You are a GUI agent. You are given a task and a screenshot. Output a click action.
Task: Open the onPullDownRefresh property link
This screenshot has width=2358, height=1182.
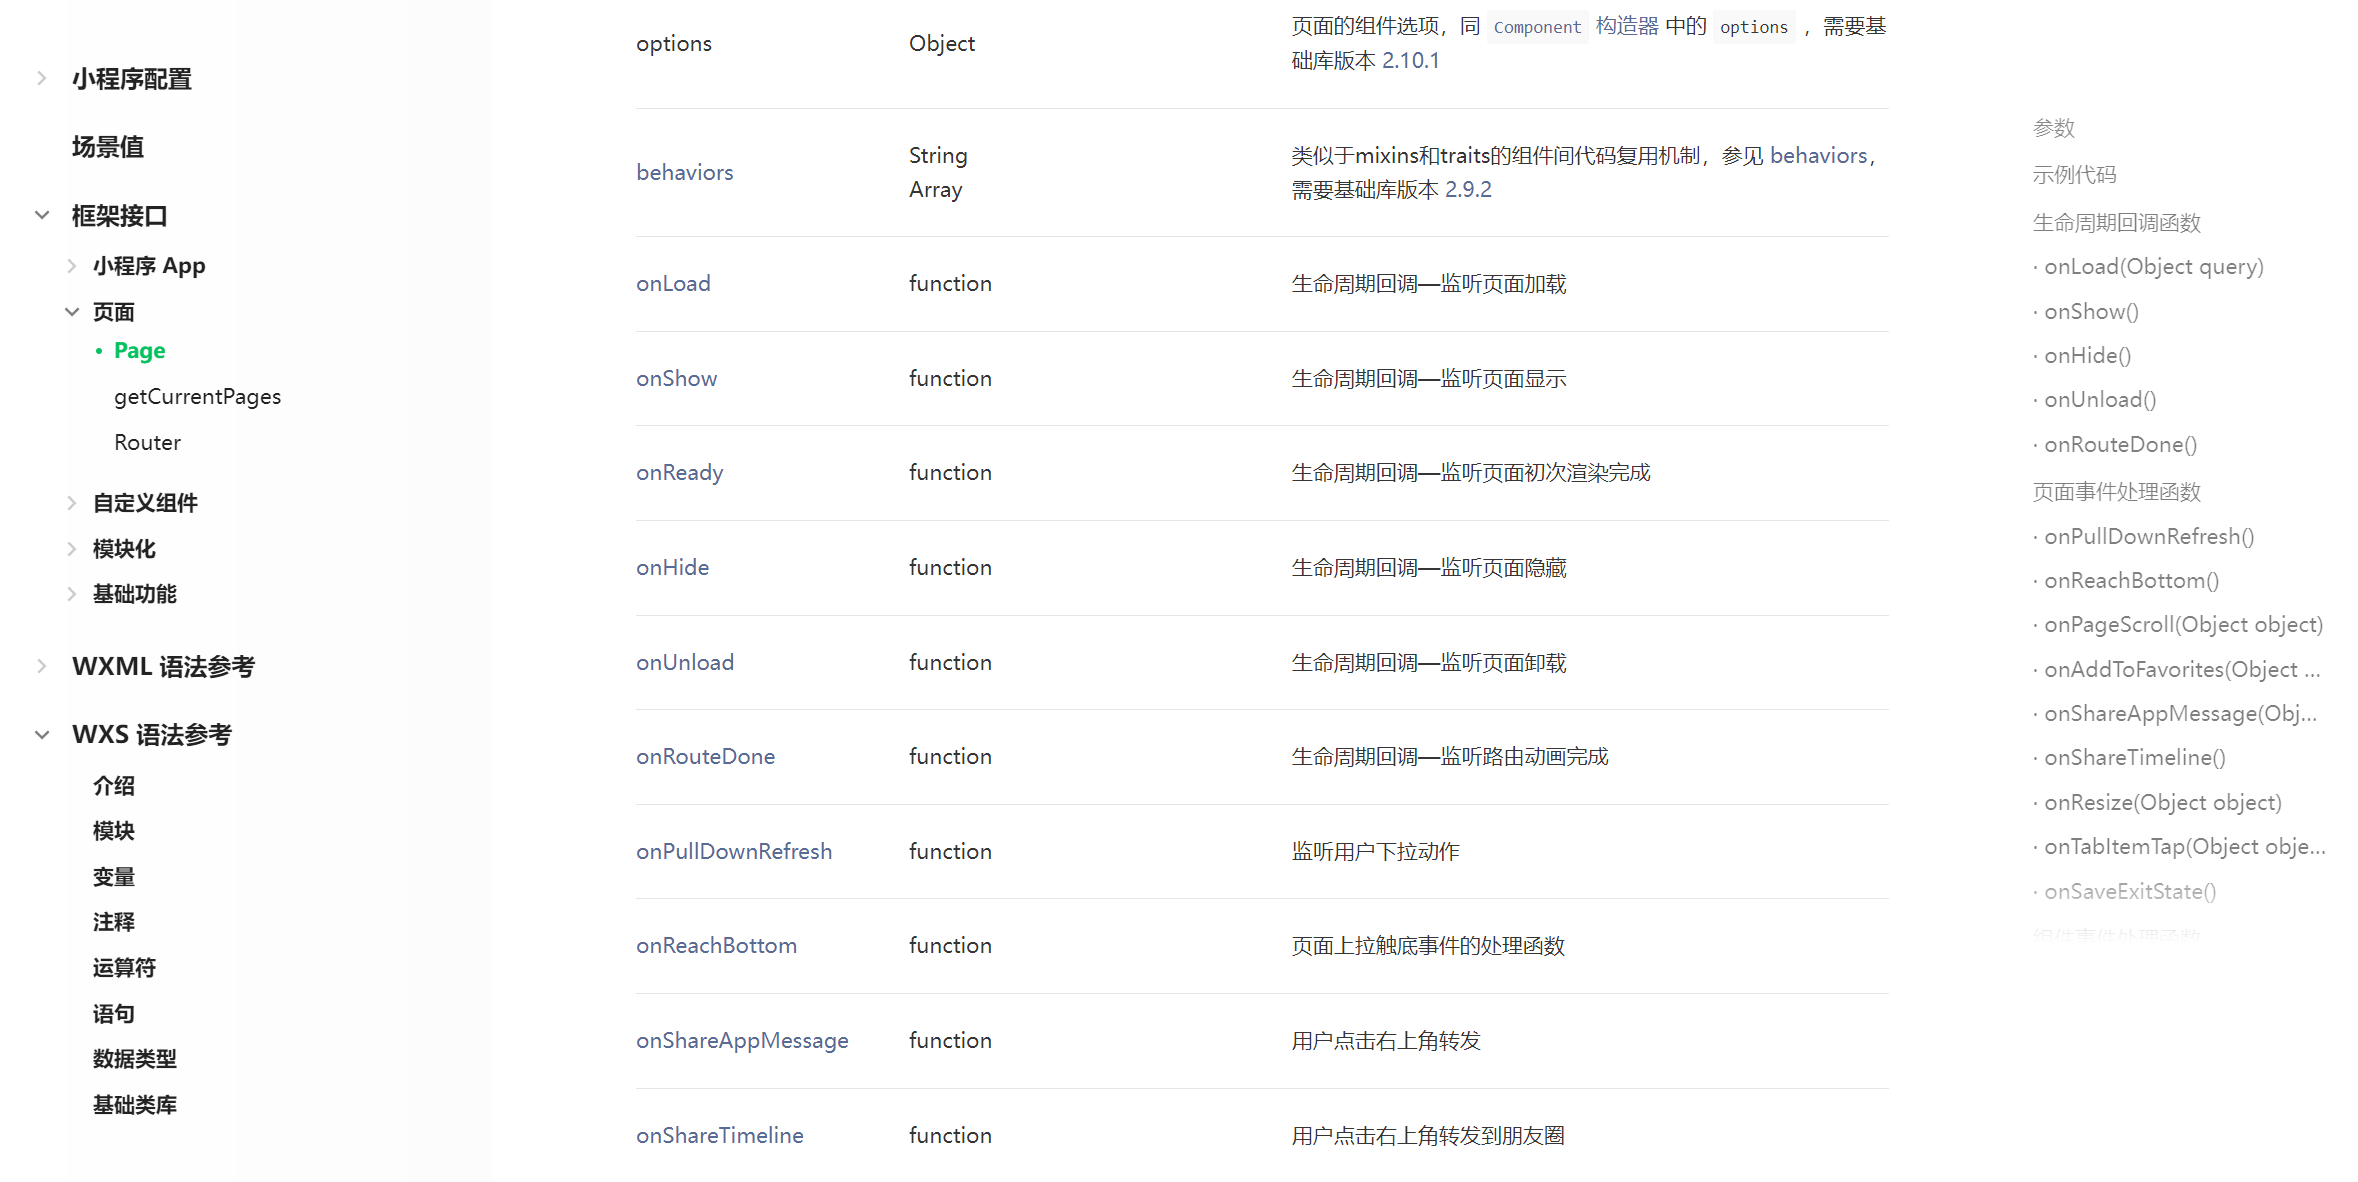pos(733,852)
